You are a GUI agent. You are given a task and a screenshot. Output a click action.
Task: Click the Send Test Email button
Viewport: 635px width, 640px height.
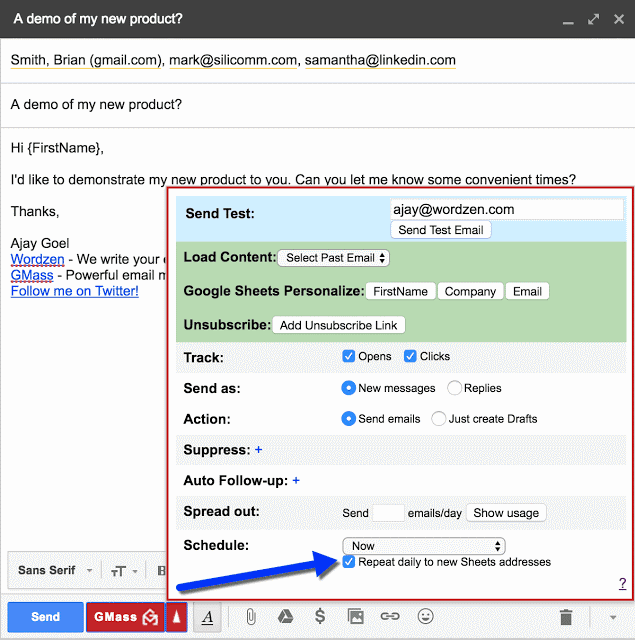[x=441, y=230]
